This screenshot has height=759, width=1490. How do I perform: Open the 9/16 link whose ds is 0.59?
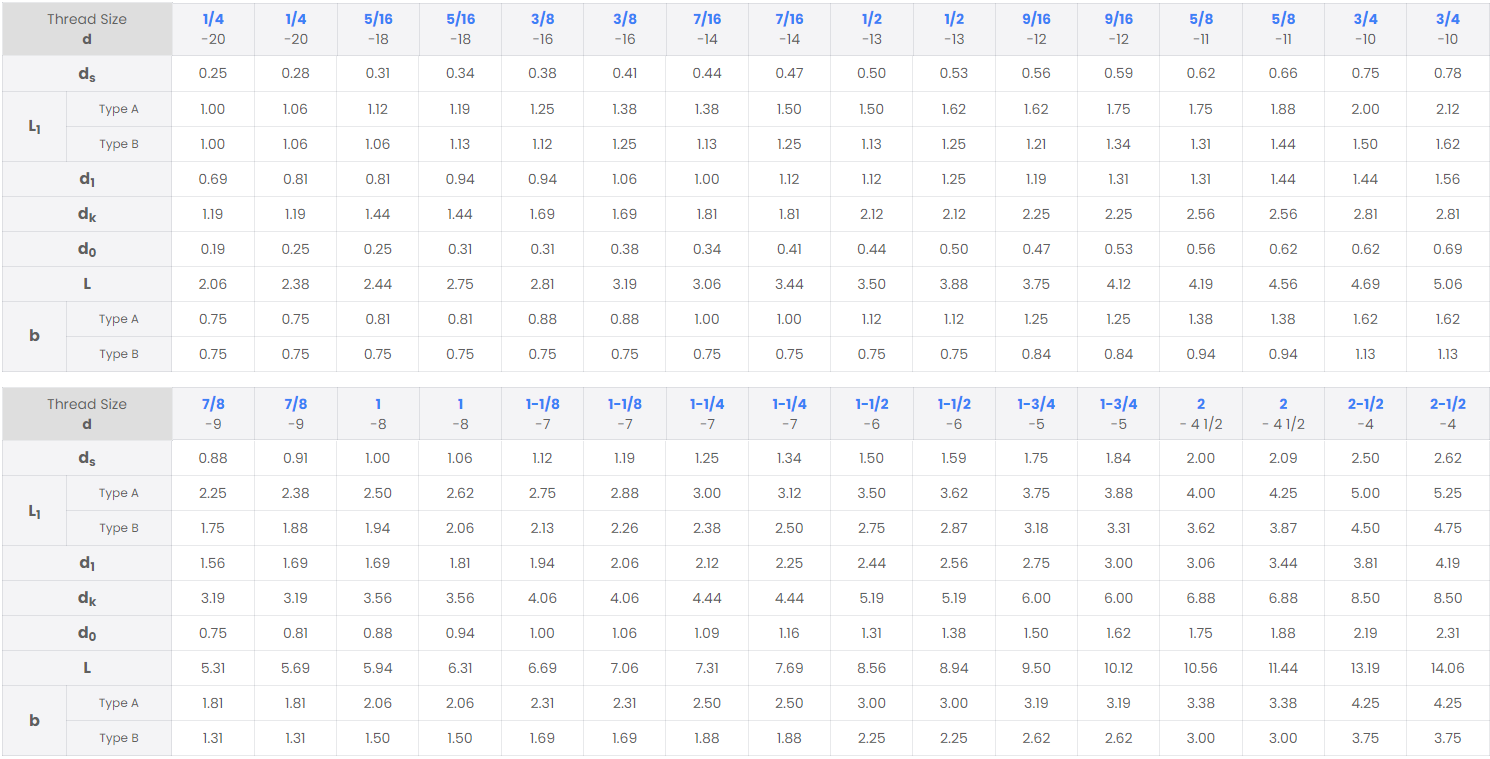coord(1118,19)
